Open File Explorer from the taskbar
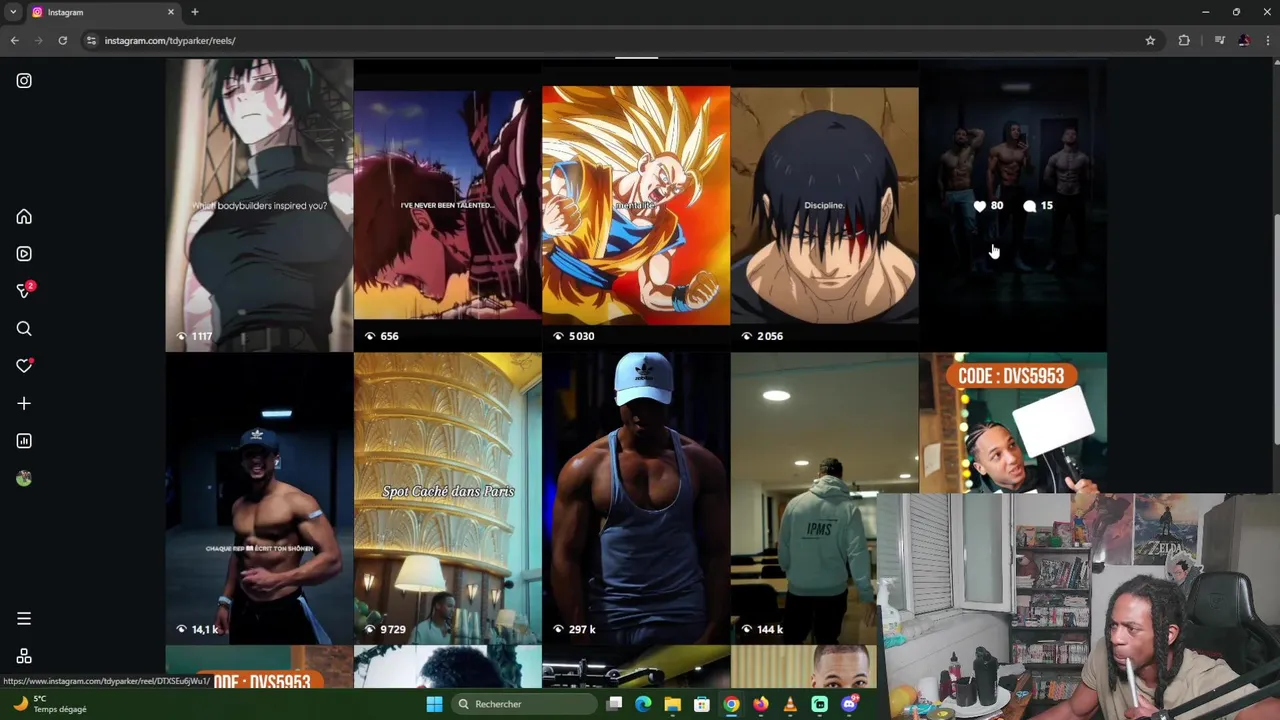The width and height of the screenshot is (1280, 720). click(x=672, y=704)
